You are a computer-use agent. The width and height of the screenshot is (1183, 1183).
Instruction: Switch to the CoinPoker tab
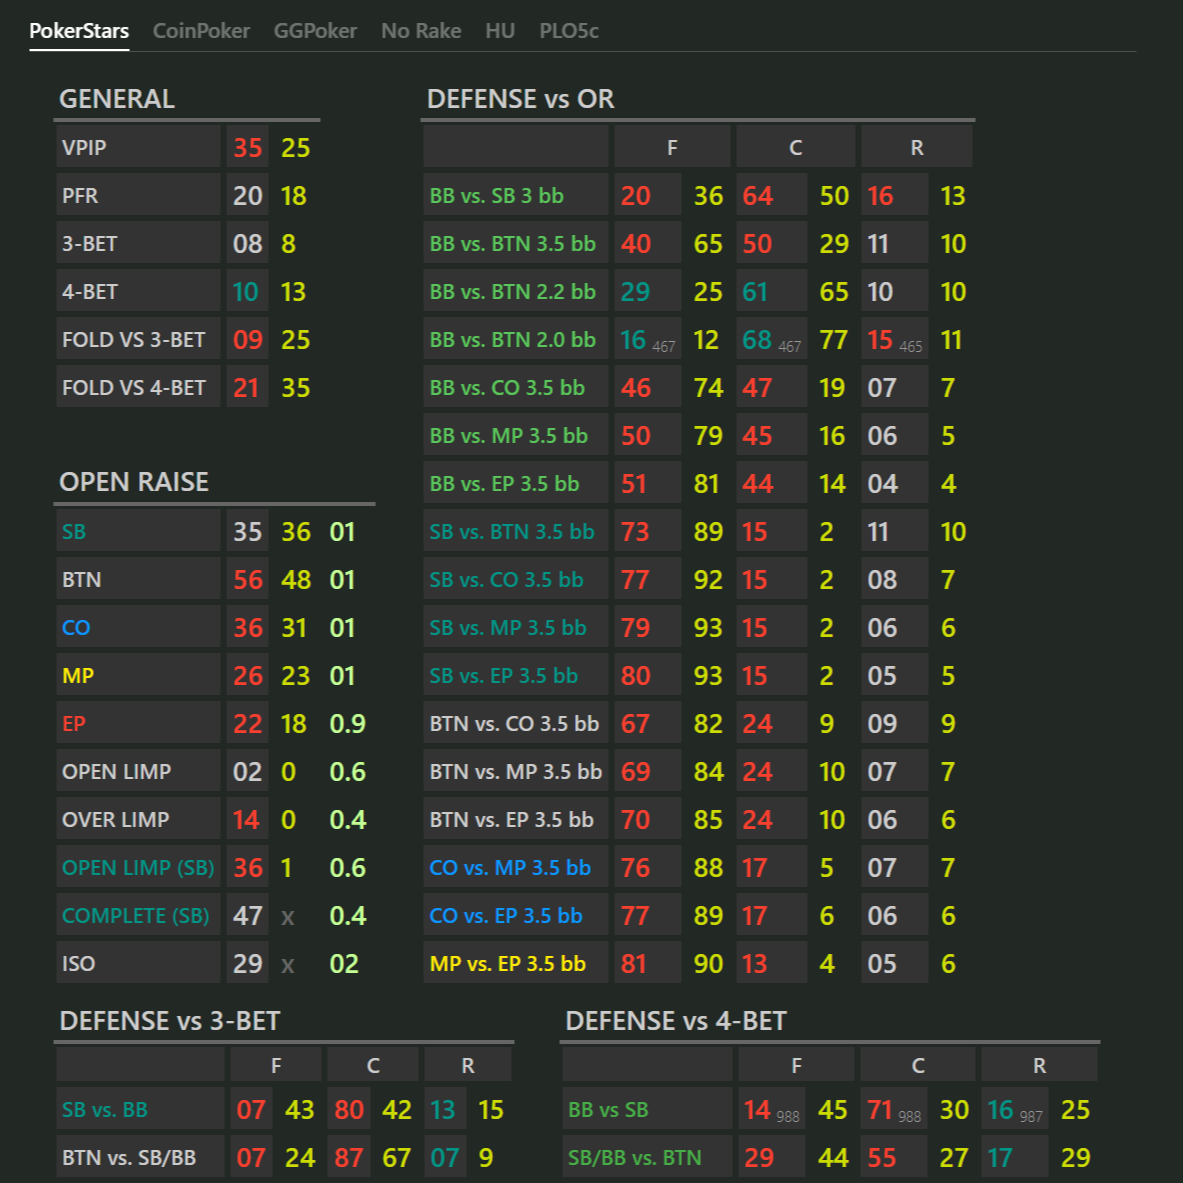tap(200, 31)
